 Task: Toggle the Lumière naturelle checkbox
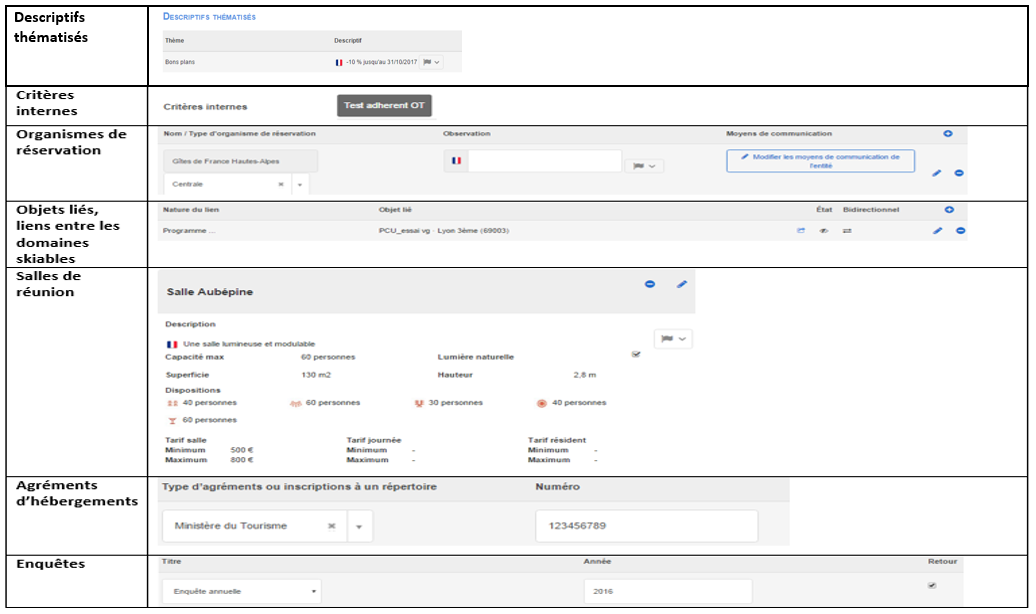tap(636, 354)
